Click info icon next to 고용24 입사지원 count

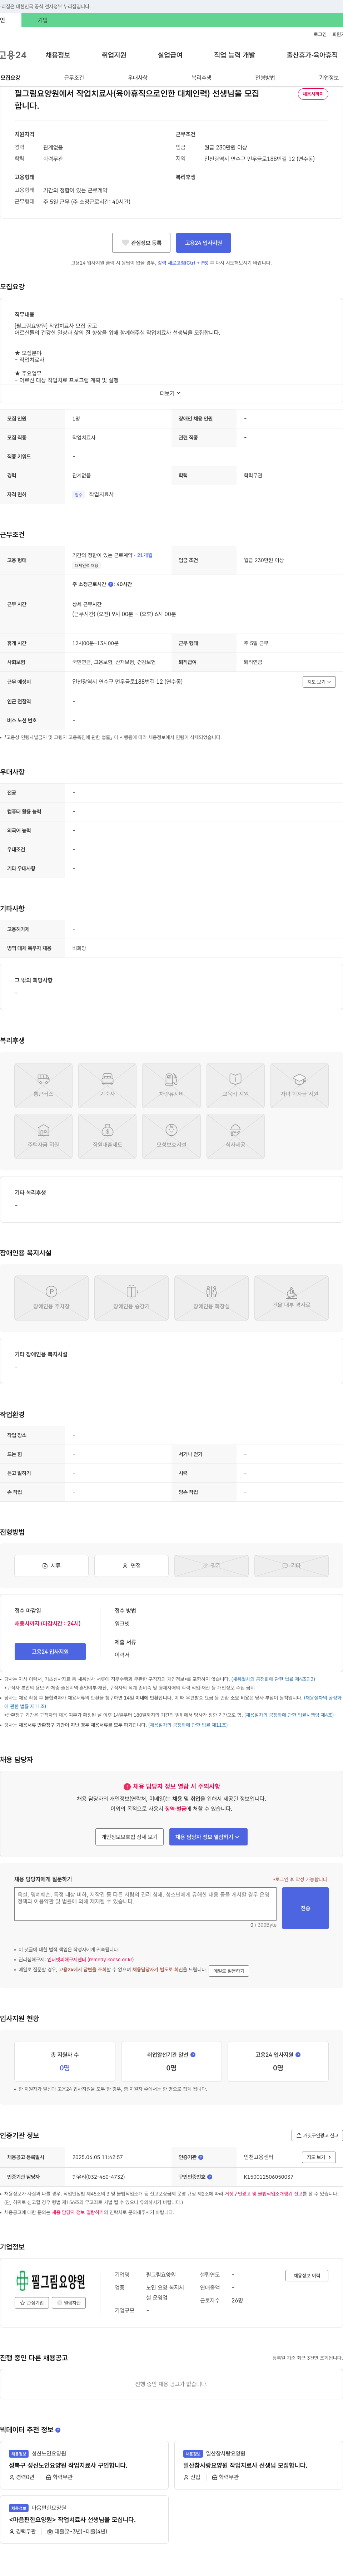click(298, 2055)
